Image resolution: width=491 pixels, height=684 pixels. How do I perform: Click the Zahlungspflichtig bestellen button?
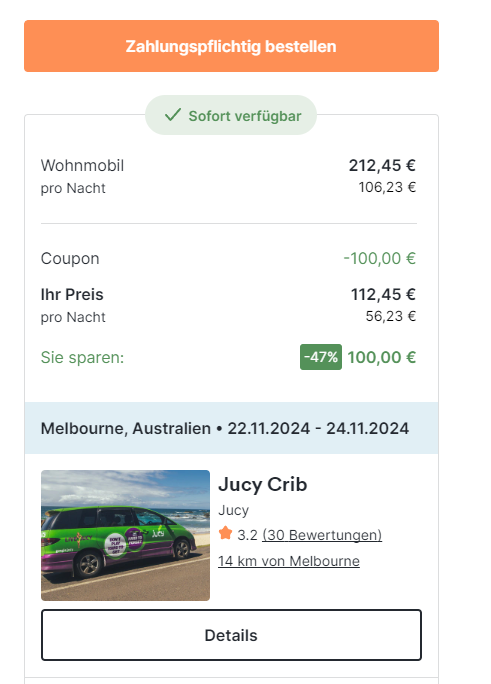pyautogui.click(x=231, y=46)
